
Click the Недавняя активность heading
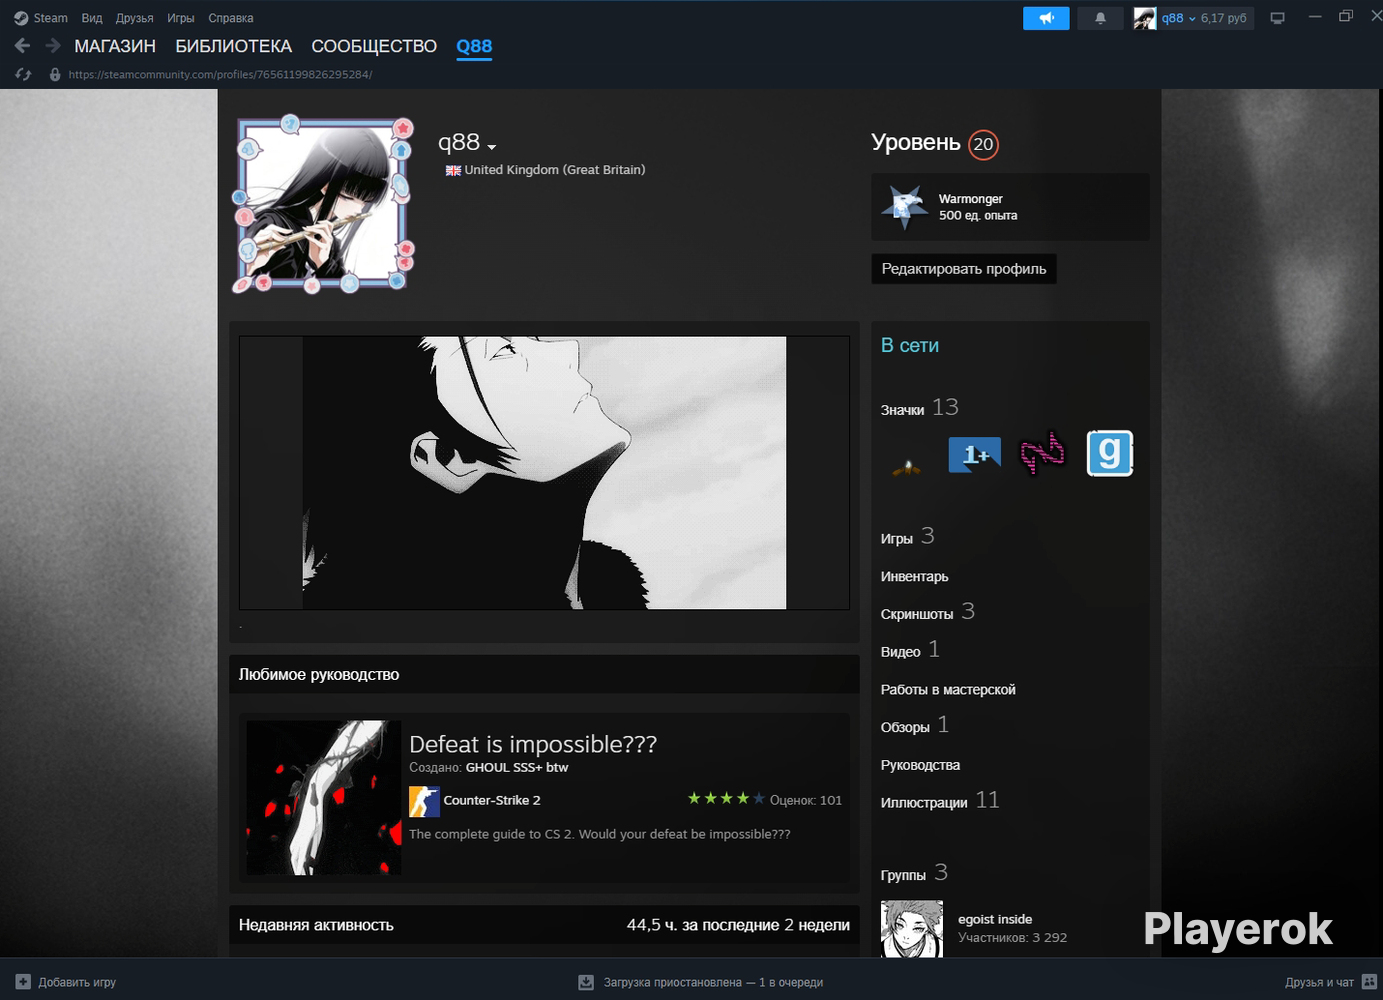click(x=316, y=925)
